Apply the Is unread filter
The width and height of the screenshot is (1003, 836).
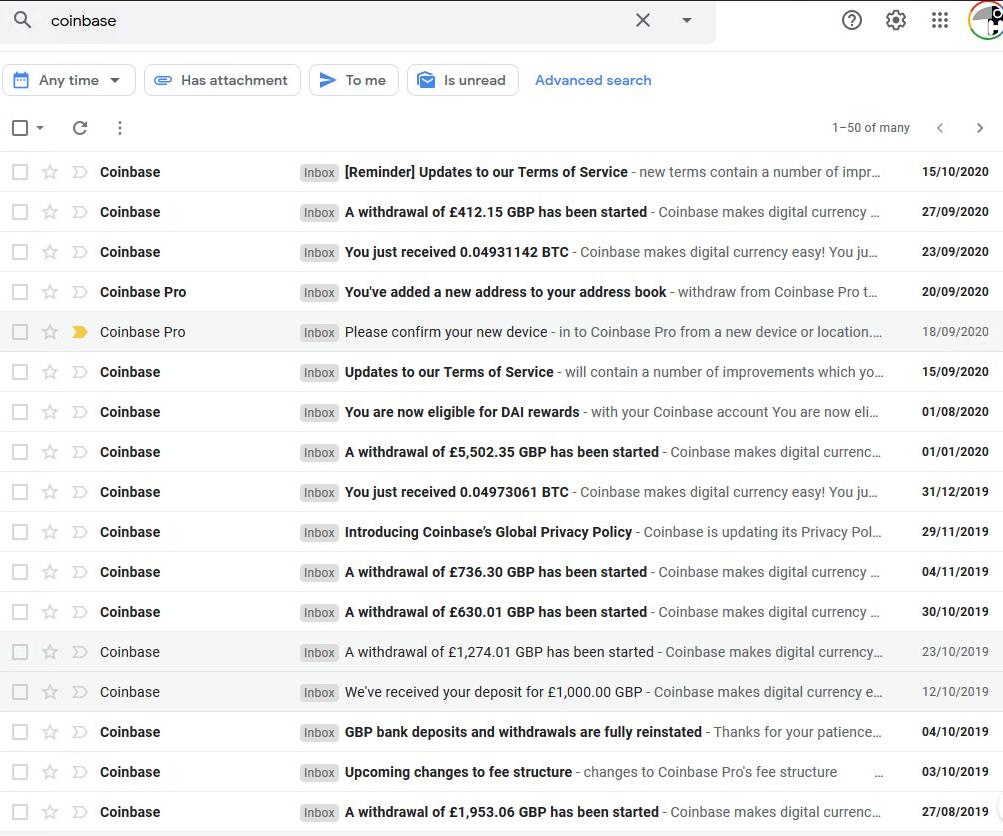[x=462, y=80]
